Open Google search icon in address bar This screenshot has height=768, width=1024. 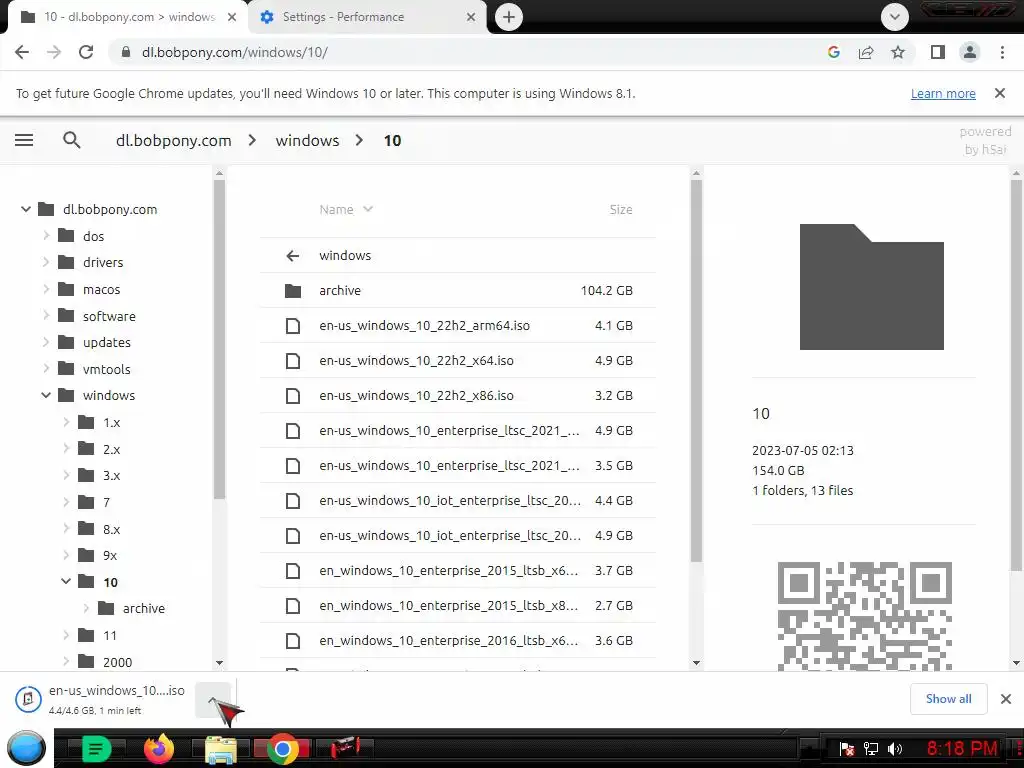click(x=833, y=52)
